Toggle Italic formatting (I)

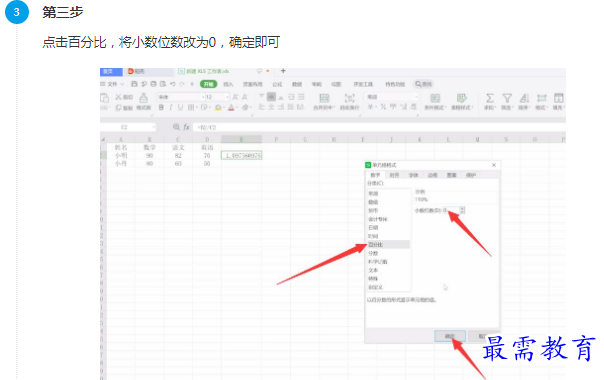[x=171, y=108]
